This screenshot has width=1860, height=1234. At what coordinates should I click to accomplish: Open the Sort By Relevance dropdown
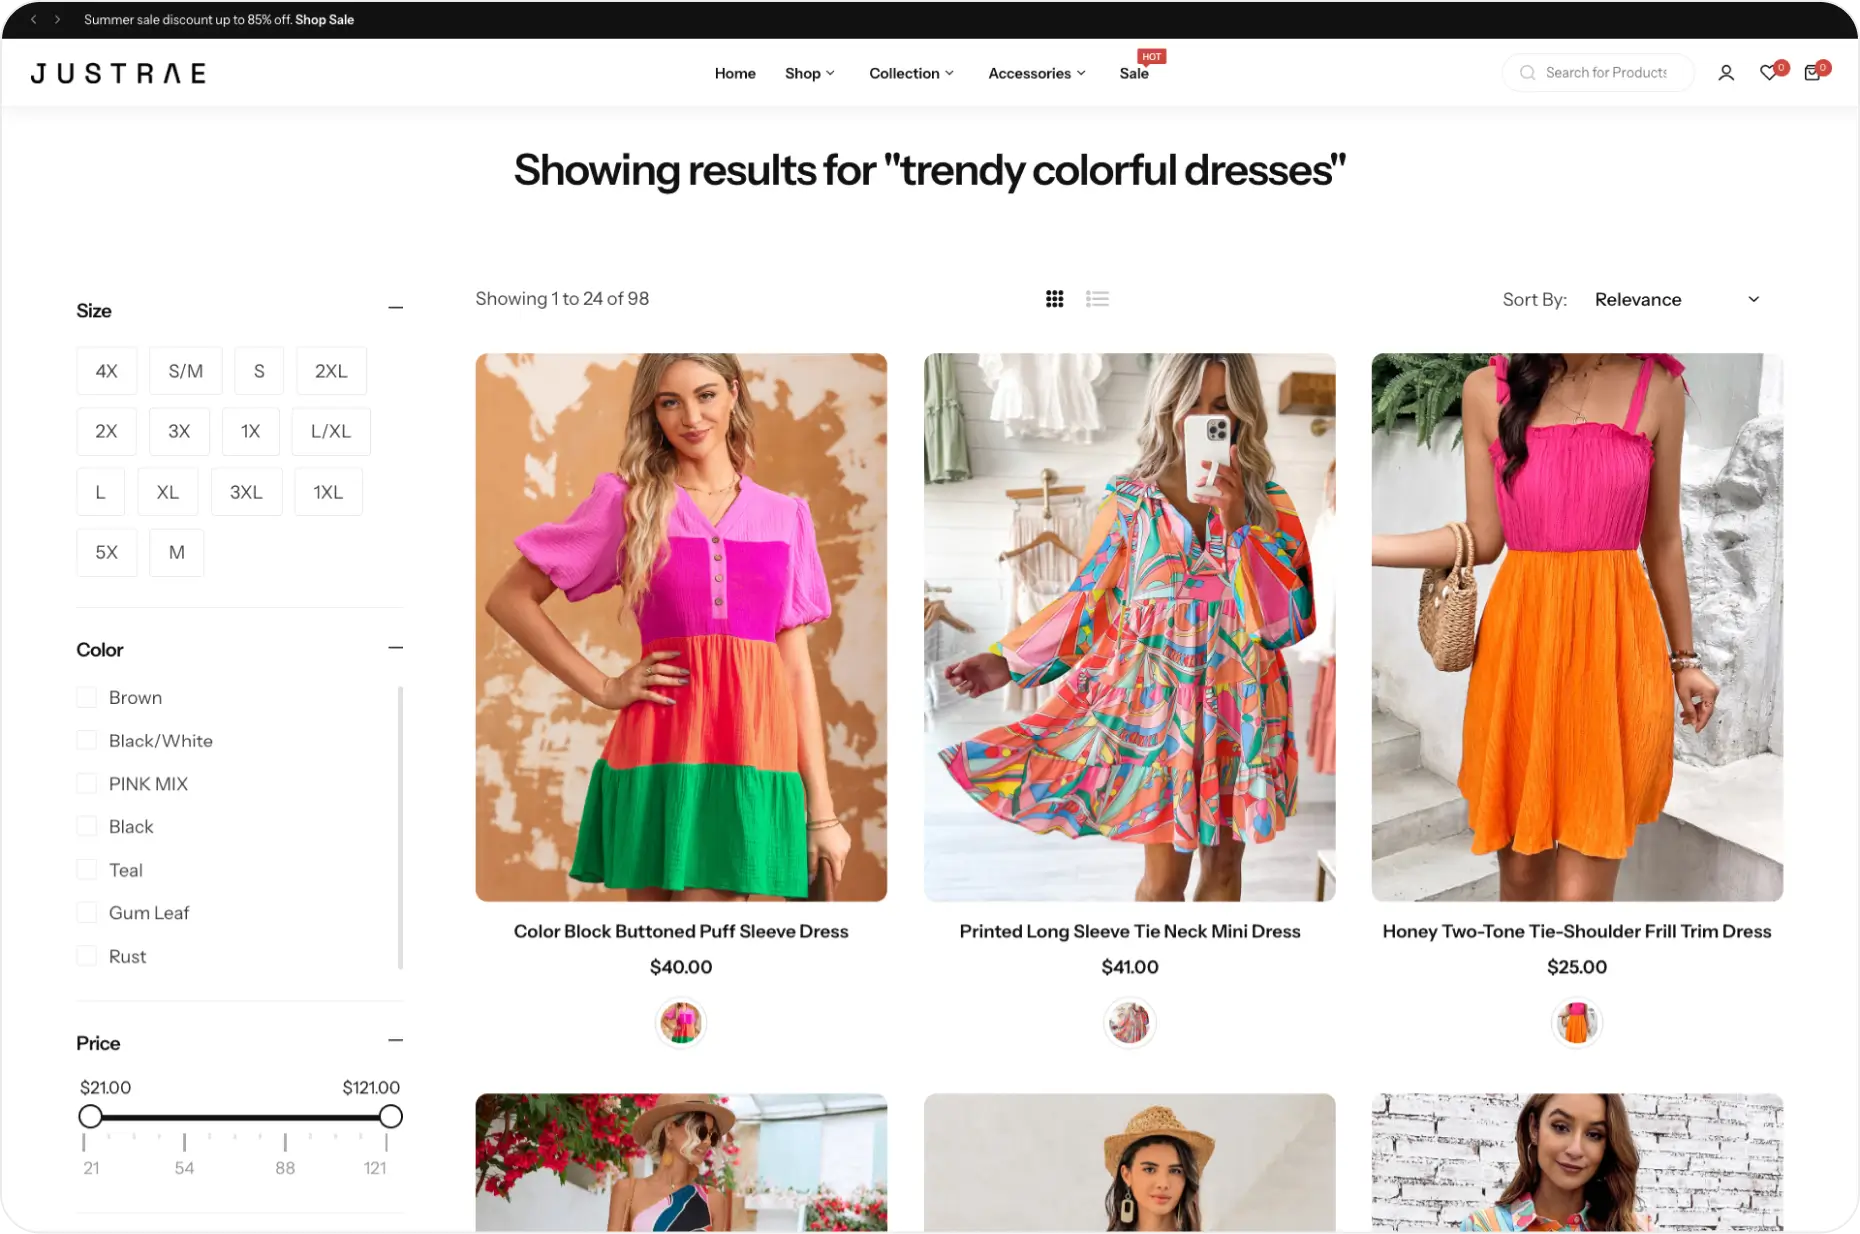click(1676, 300)
